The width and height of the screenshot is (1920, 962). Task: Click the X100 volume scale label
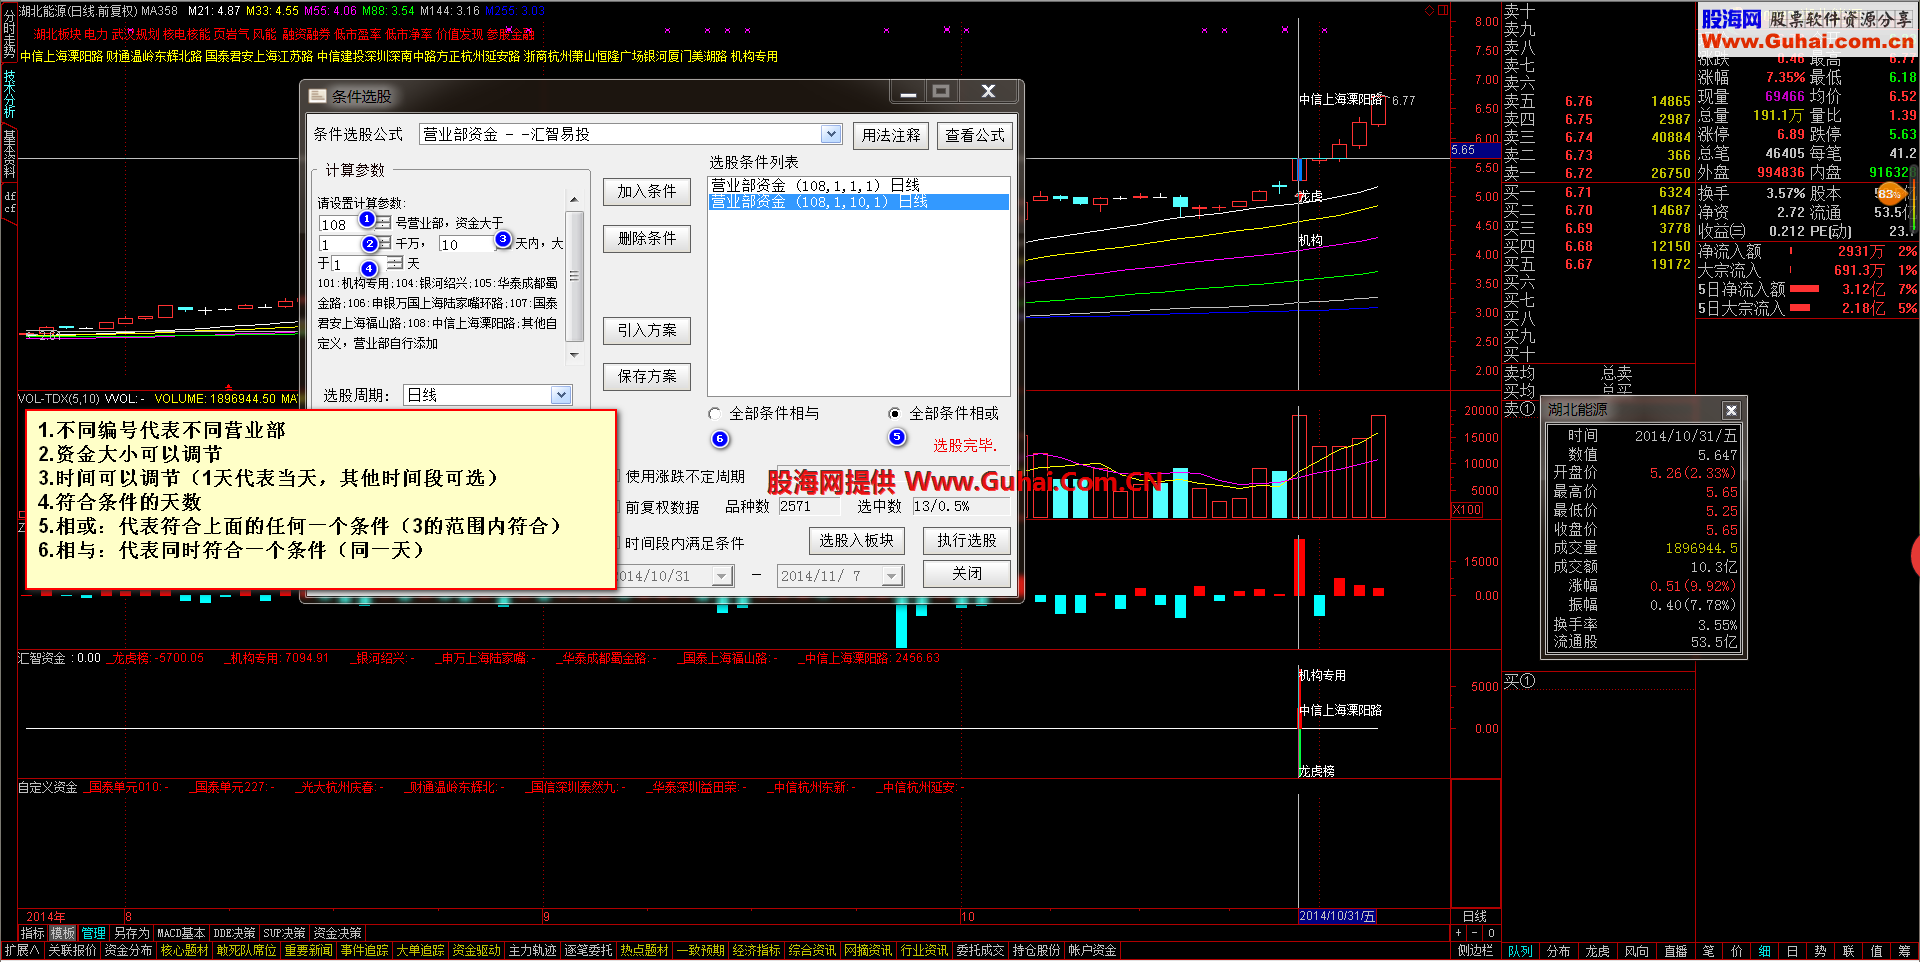[x=1467, y=510]
